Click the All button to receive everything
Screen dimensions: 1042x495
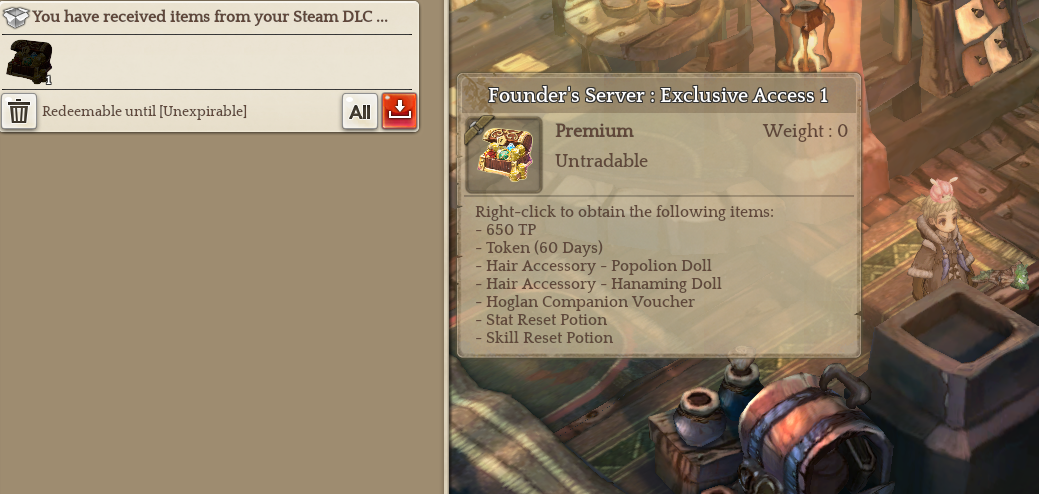pos(360,111)
